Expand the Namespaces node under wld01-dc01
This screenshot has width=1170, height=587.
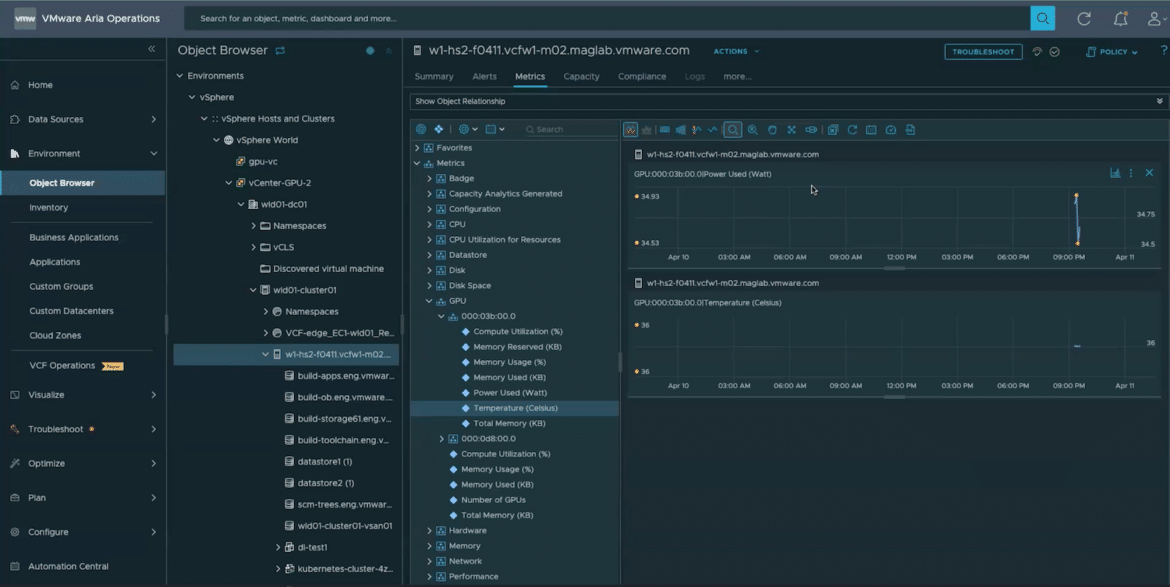point(254,225)
